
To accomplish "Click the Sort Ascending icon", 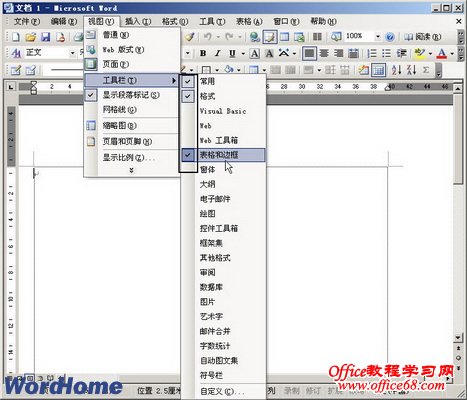I will [396, 70].
